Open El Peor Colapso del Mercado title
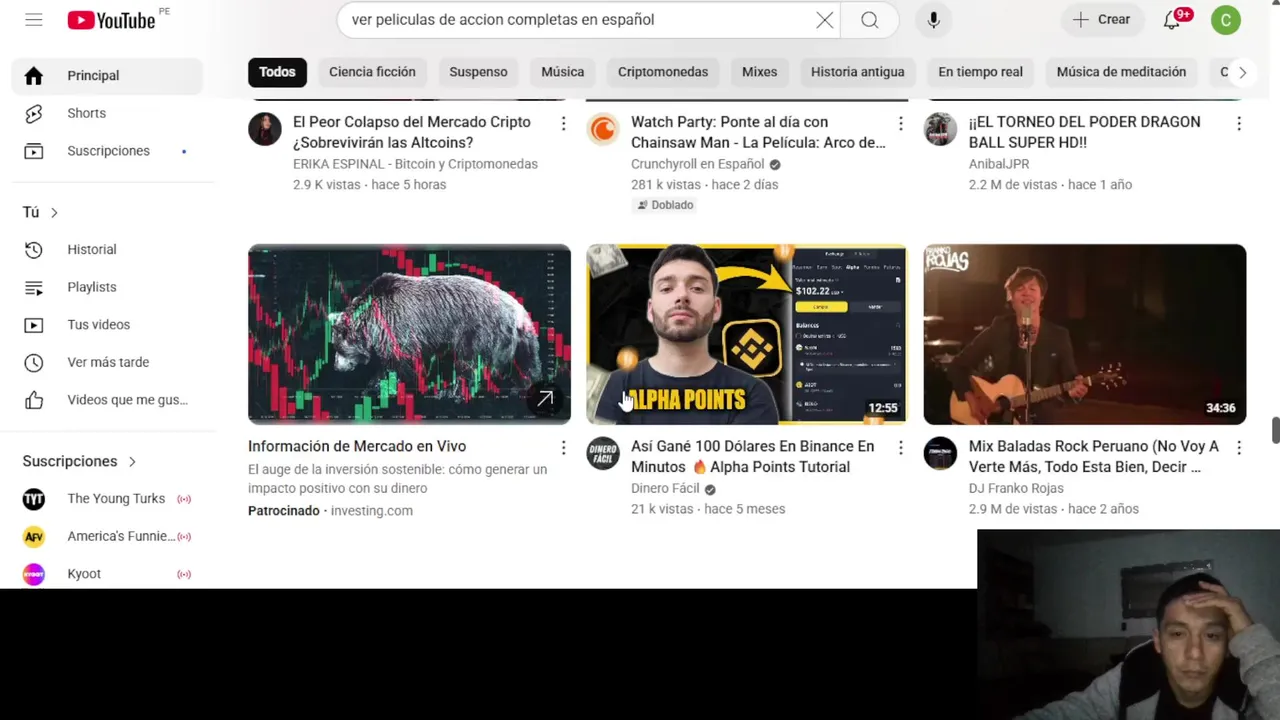The image size is (1280, 720). [412, 132]
